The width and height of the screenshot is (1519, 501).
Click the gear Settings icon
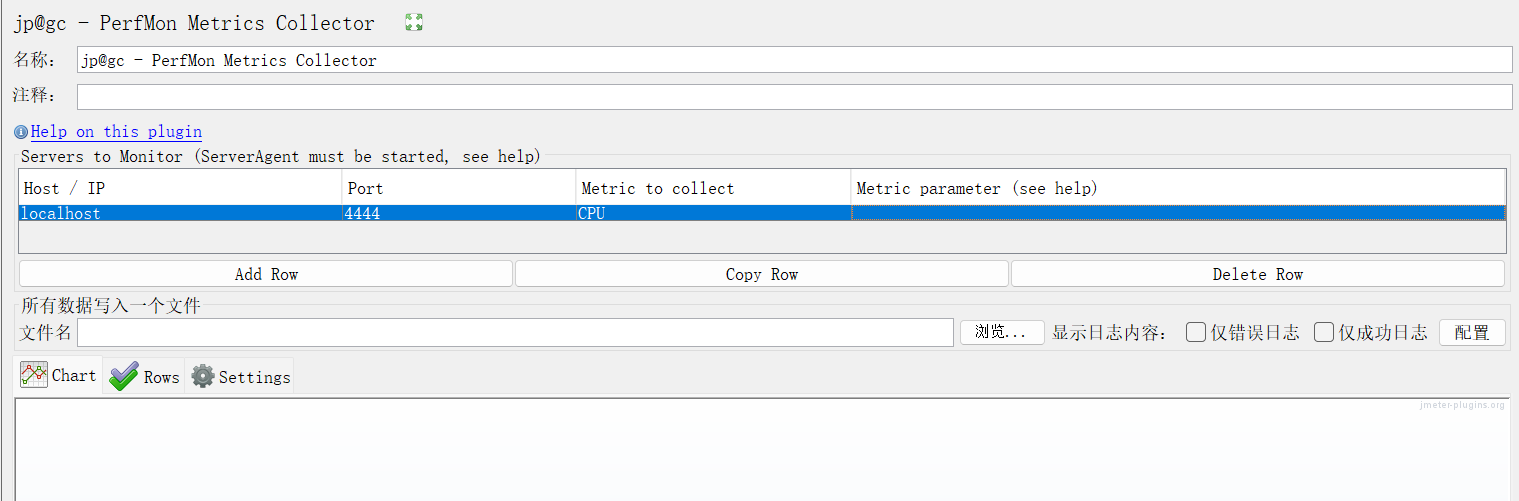[203, 376]
